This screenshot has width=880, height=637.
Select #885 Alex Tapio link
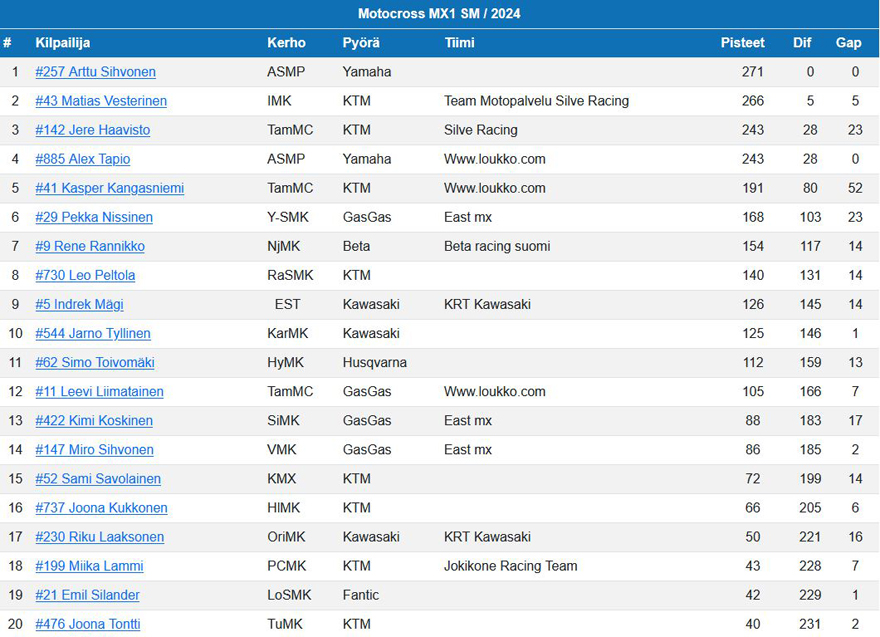[82, 159]
